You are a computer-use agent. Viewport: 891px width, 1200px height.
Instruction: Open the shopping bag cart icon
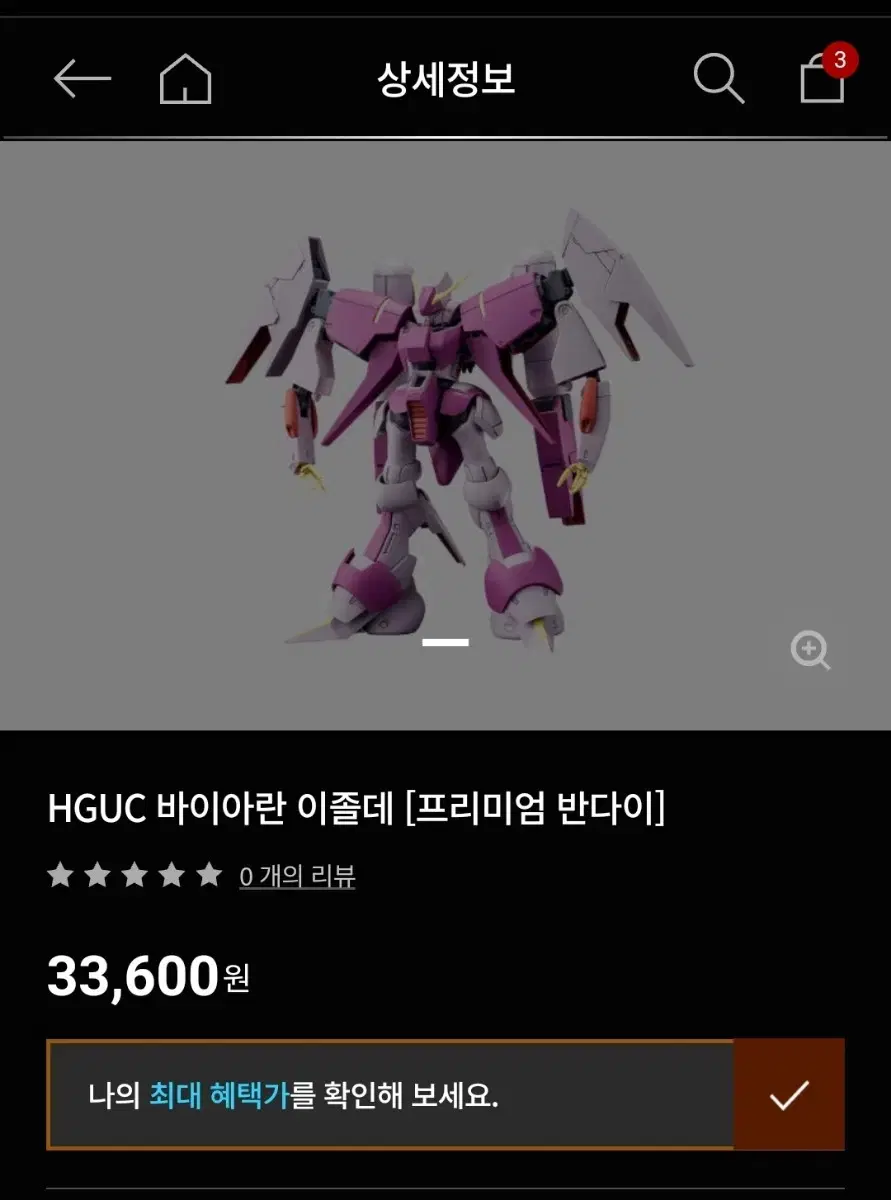tap(822, 79)
